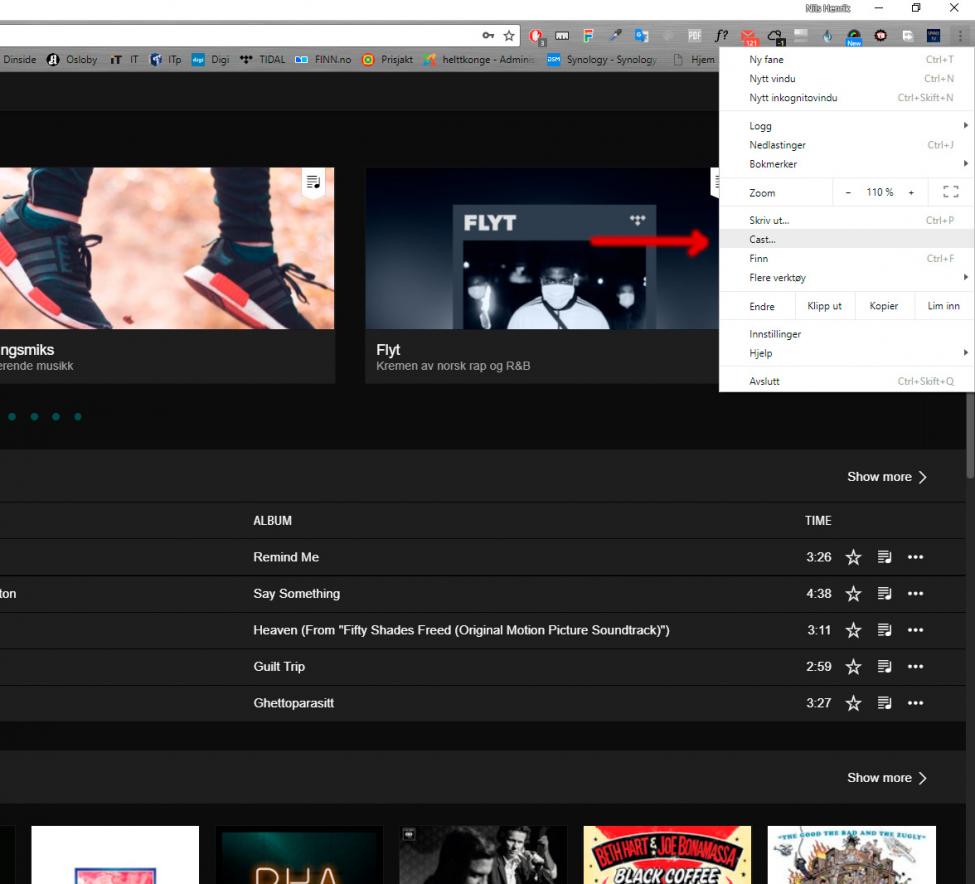Open the Osloby bookmark
The image size is (975, 884).
coord(72,60)
